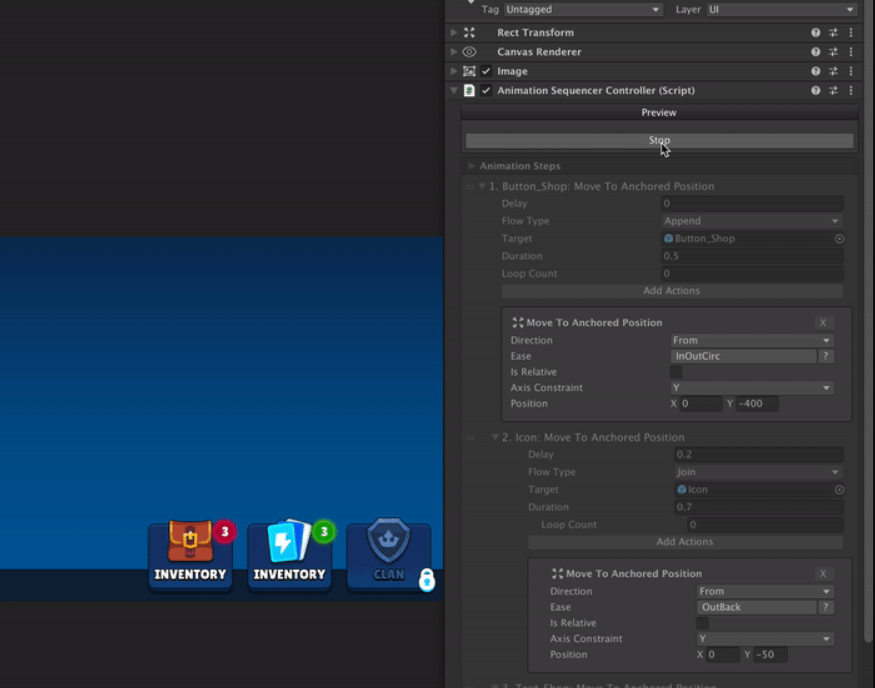Viewport: 875px width, 688px height.
Task: Open the Layer dropdown showing UI
Action: coord(781,9)
